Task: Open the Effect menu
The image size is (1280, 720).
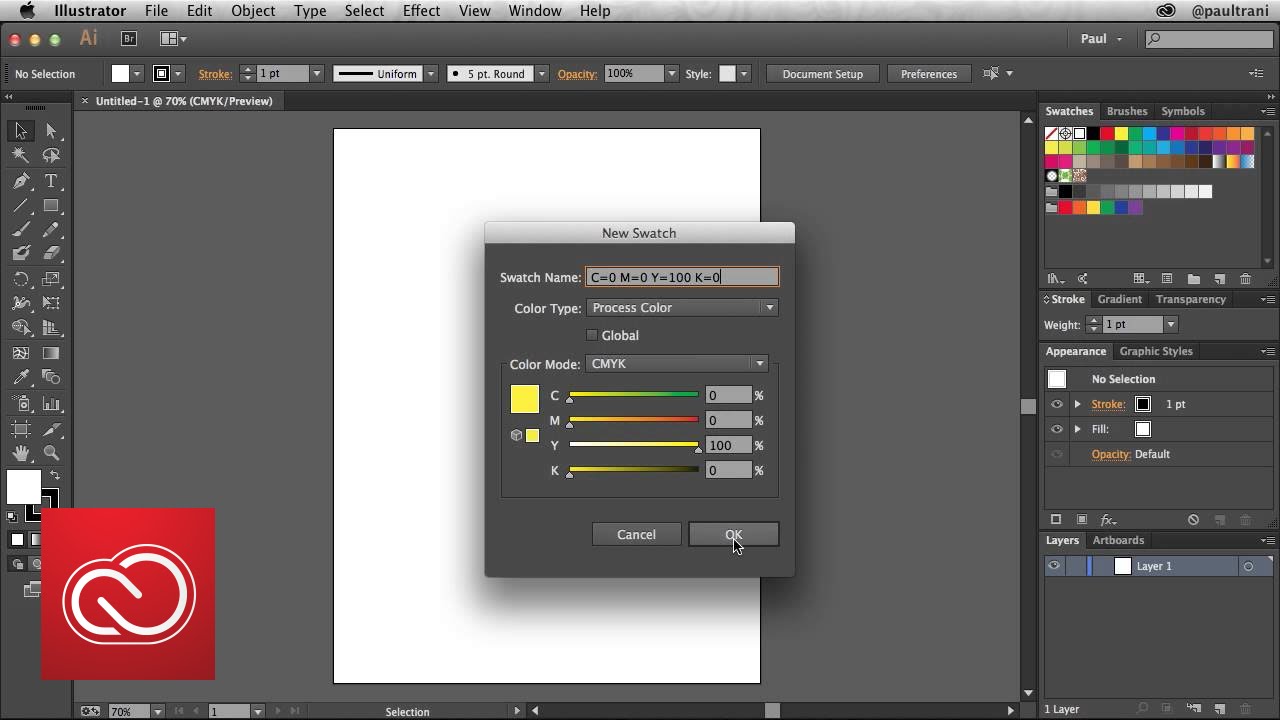Action: coord(421,11)
